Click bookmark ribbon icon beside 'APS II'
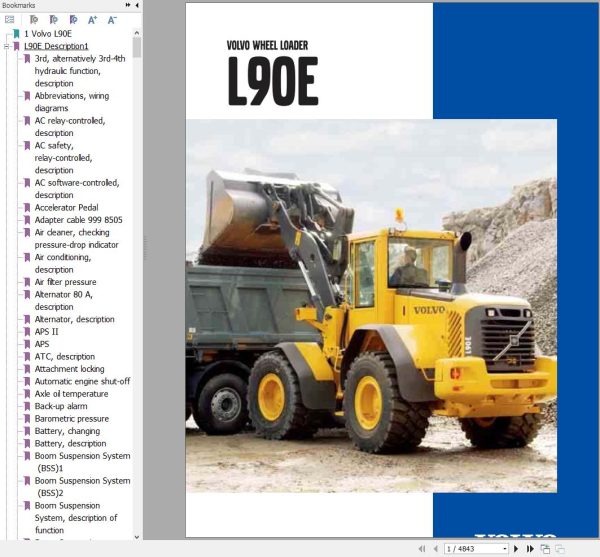Image resolution: width=600 pixels, height=557 pixels. 27,332
